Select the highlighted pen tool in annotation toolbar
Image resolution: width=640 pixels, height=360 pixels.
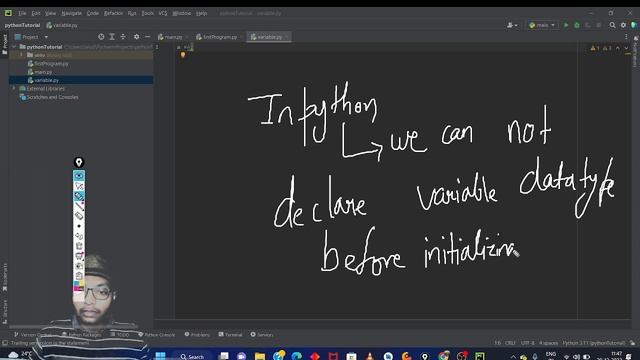click(79, 196)
